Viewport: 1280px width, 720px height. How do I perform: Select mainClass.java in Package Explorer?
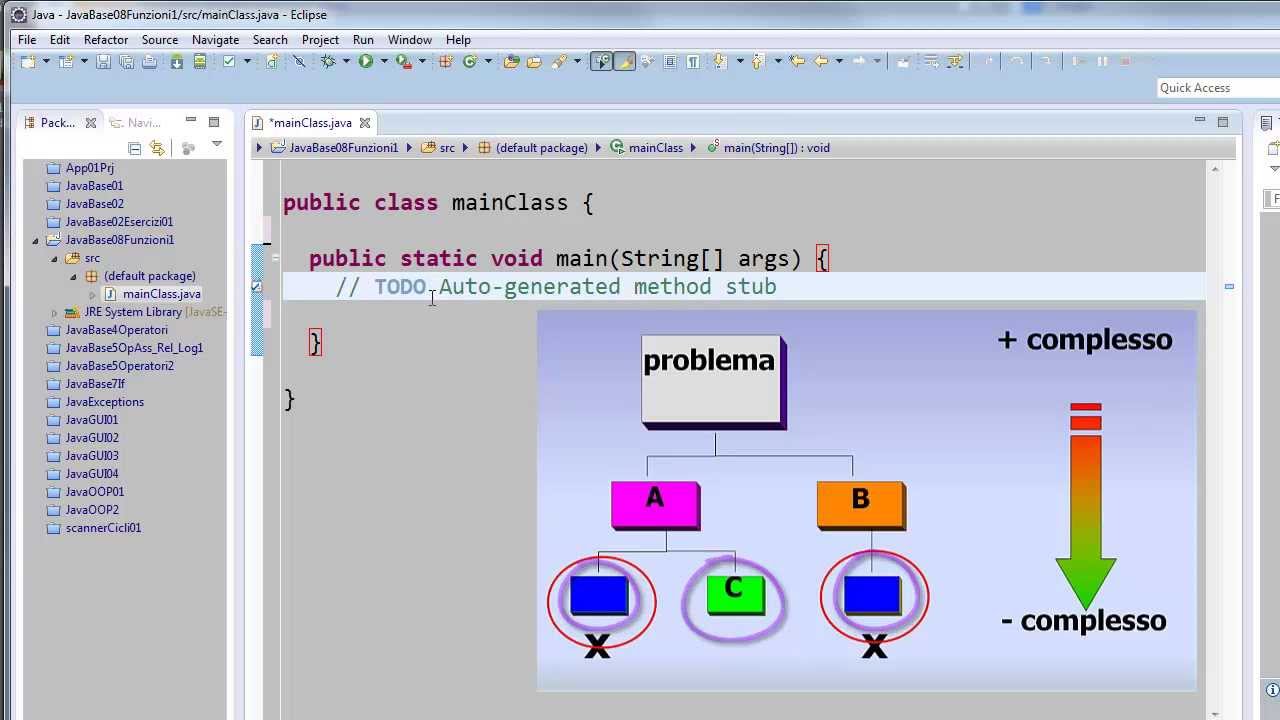coord(161,294)
